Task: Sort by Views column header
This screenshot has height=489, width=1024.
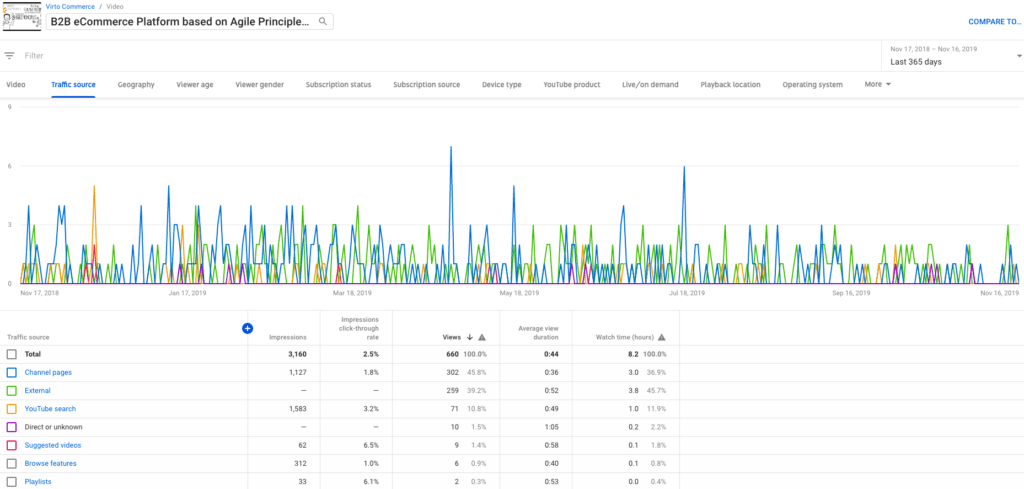Action: 452,338
